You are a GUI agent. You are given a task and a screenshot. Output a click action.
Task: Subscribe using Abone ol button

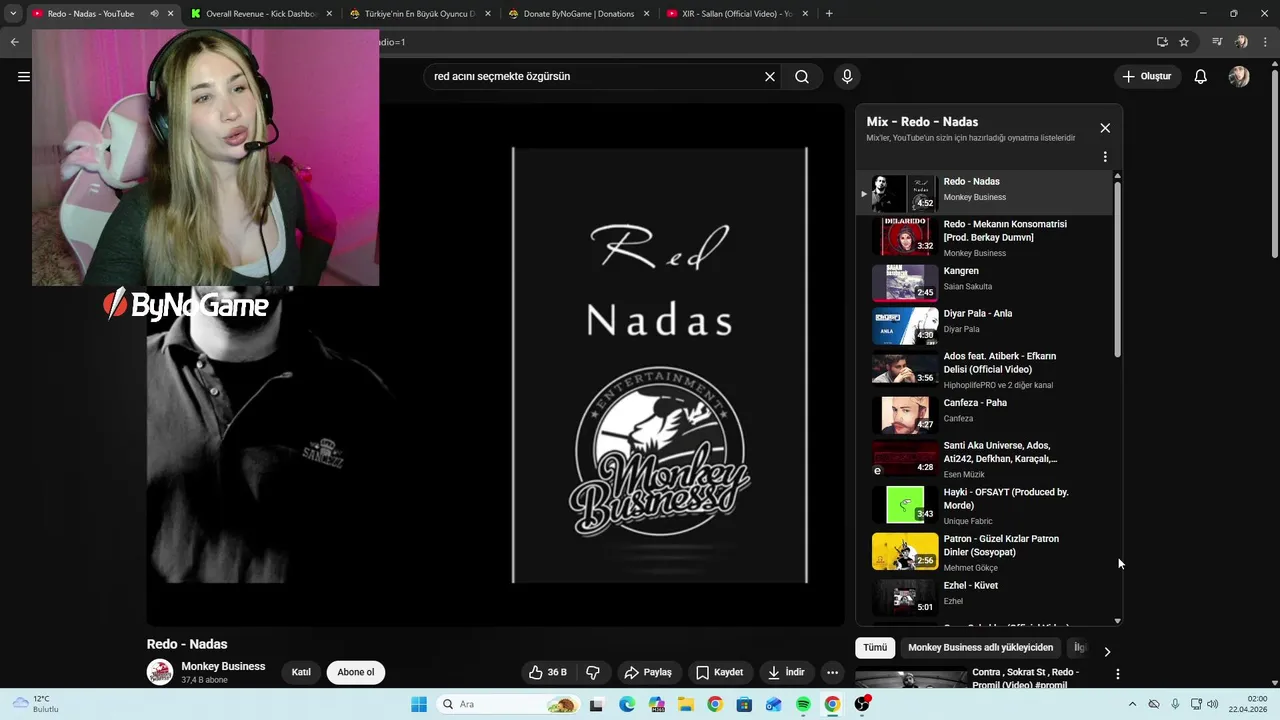point(356,673)
